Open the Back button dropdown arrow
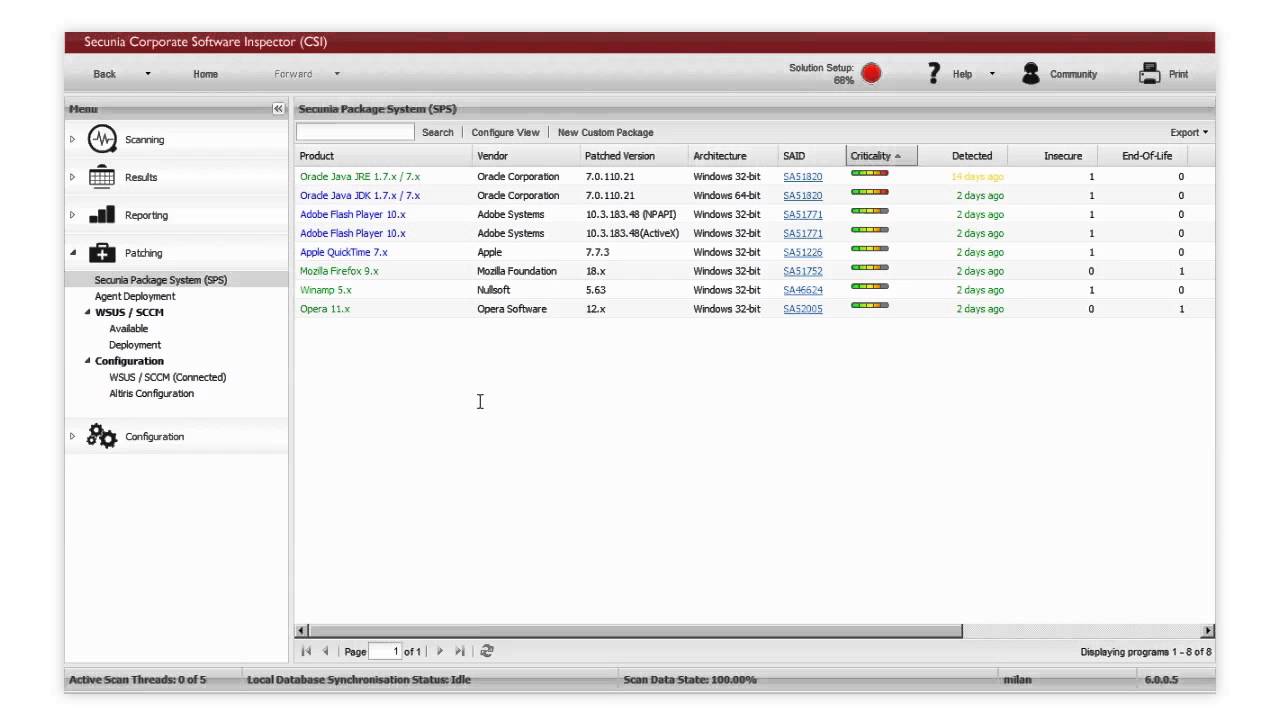 pos(148,74)
